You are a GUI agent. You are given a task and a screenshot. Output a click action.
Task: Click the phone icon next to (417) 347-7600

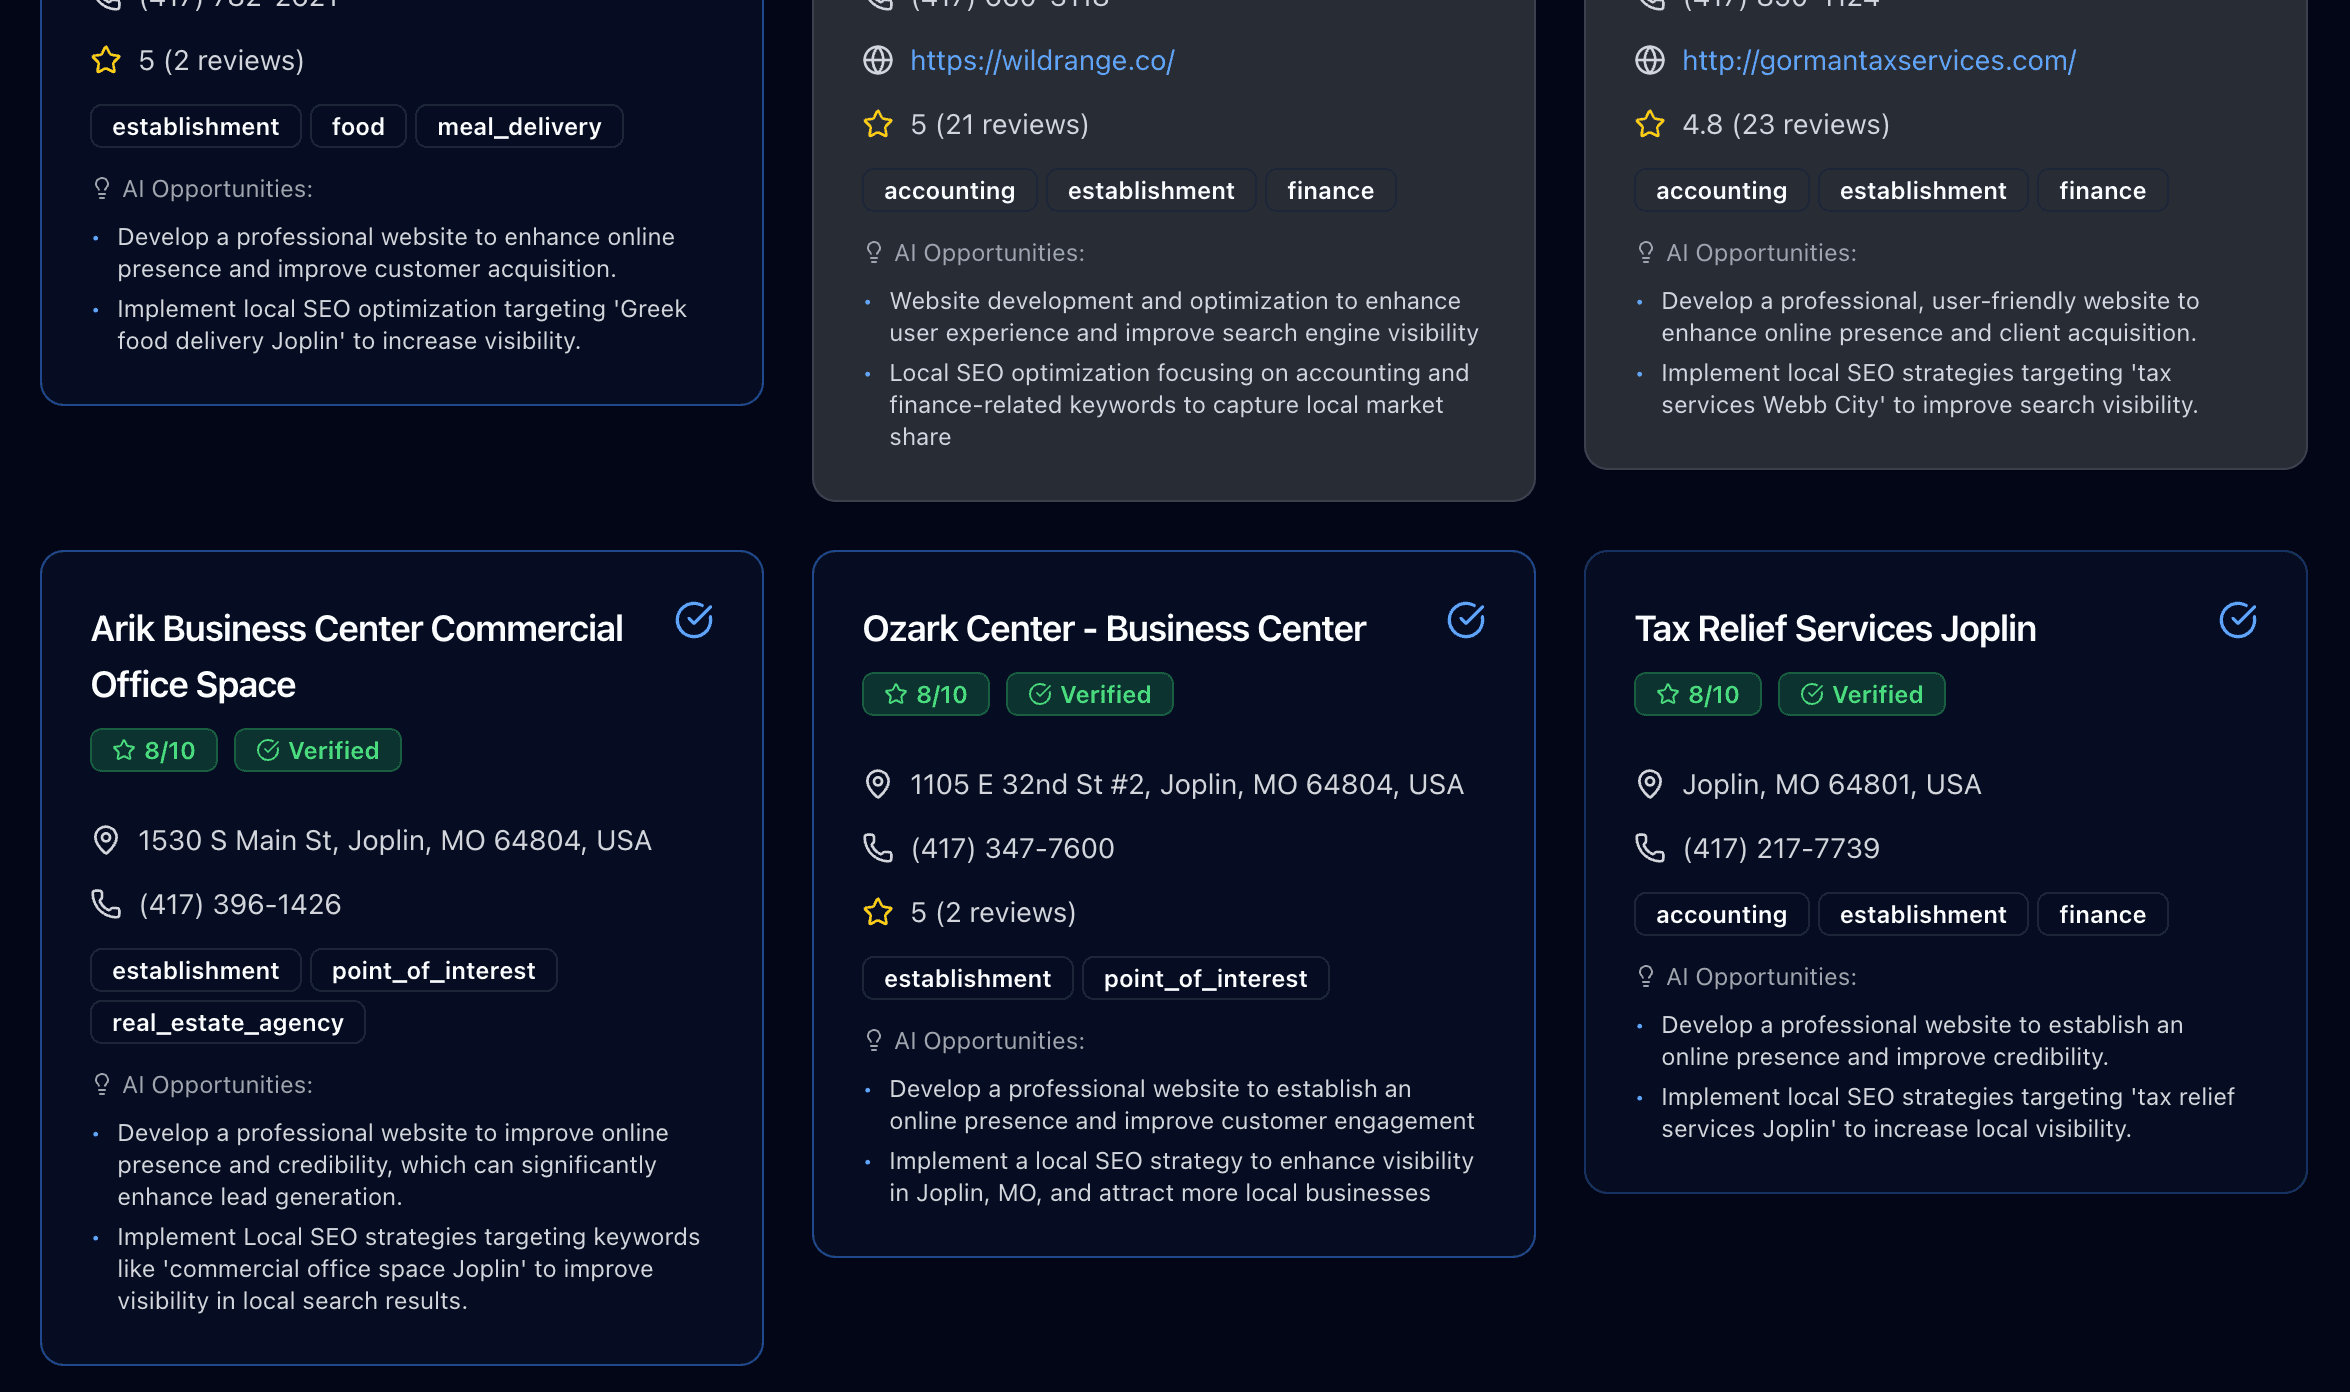878,848
